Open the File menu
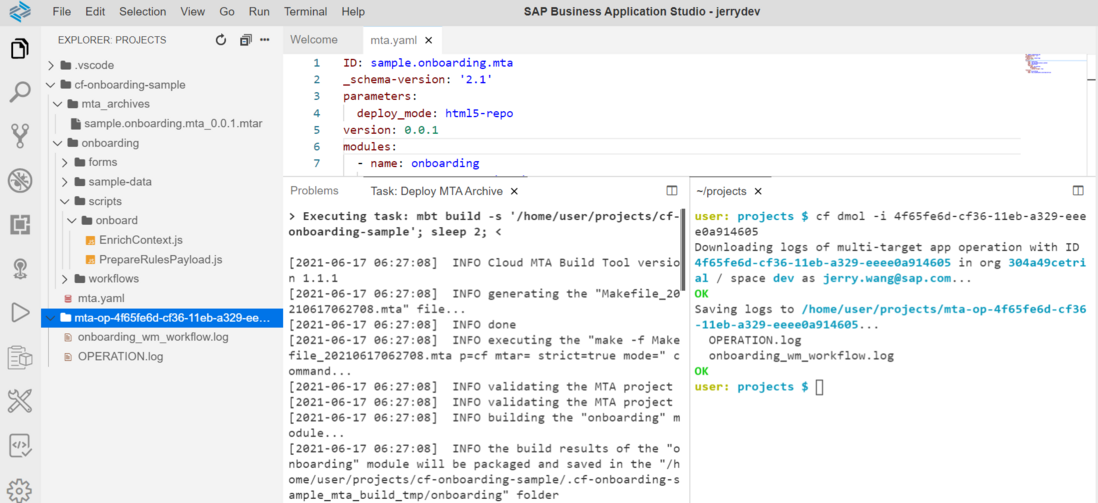 point(62,11)
